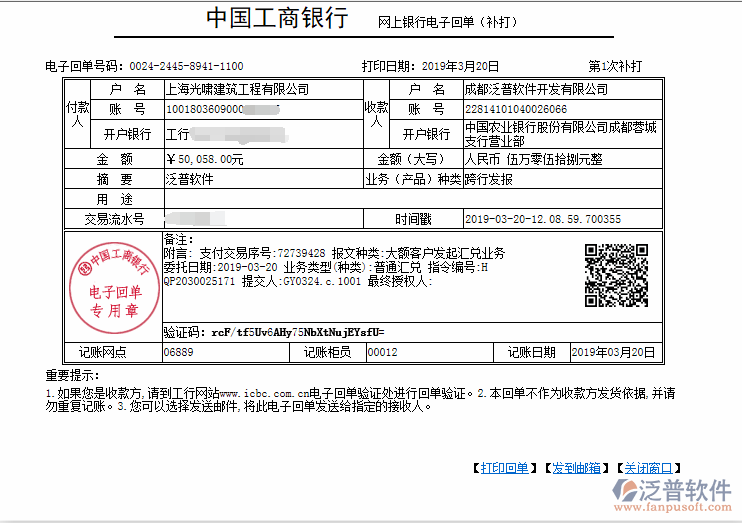Click the 交易流水号 label cell

(x=114, y=219)
